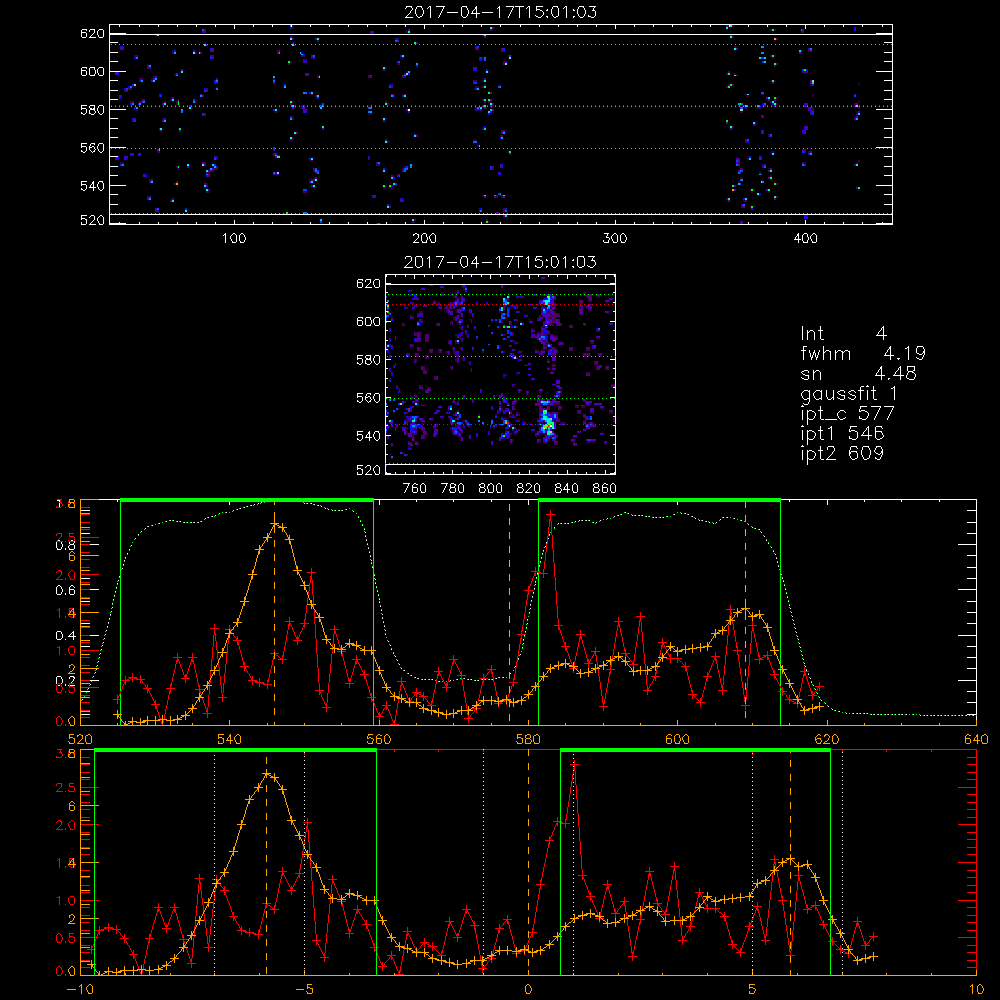The image size is (1000, 1000).
Task: Select the 'ipt2 609' annotation
Action: click(842, 453)
